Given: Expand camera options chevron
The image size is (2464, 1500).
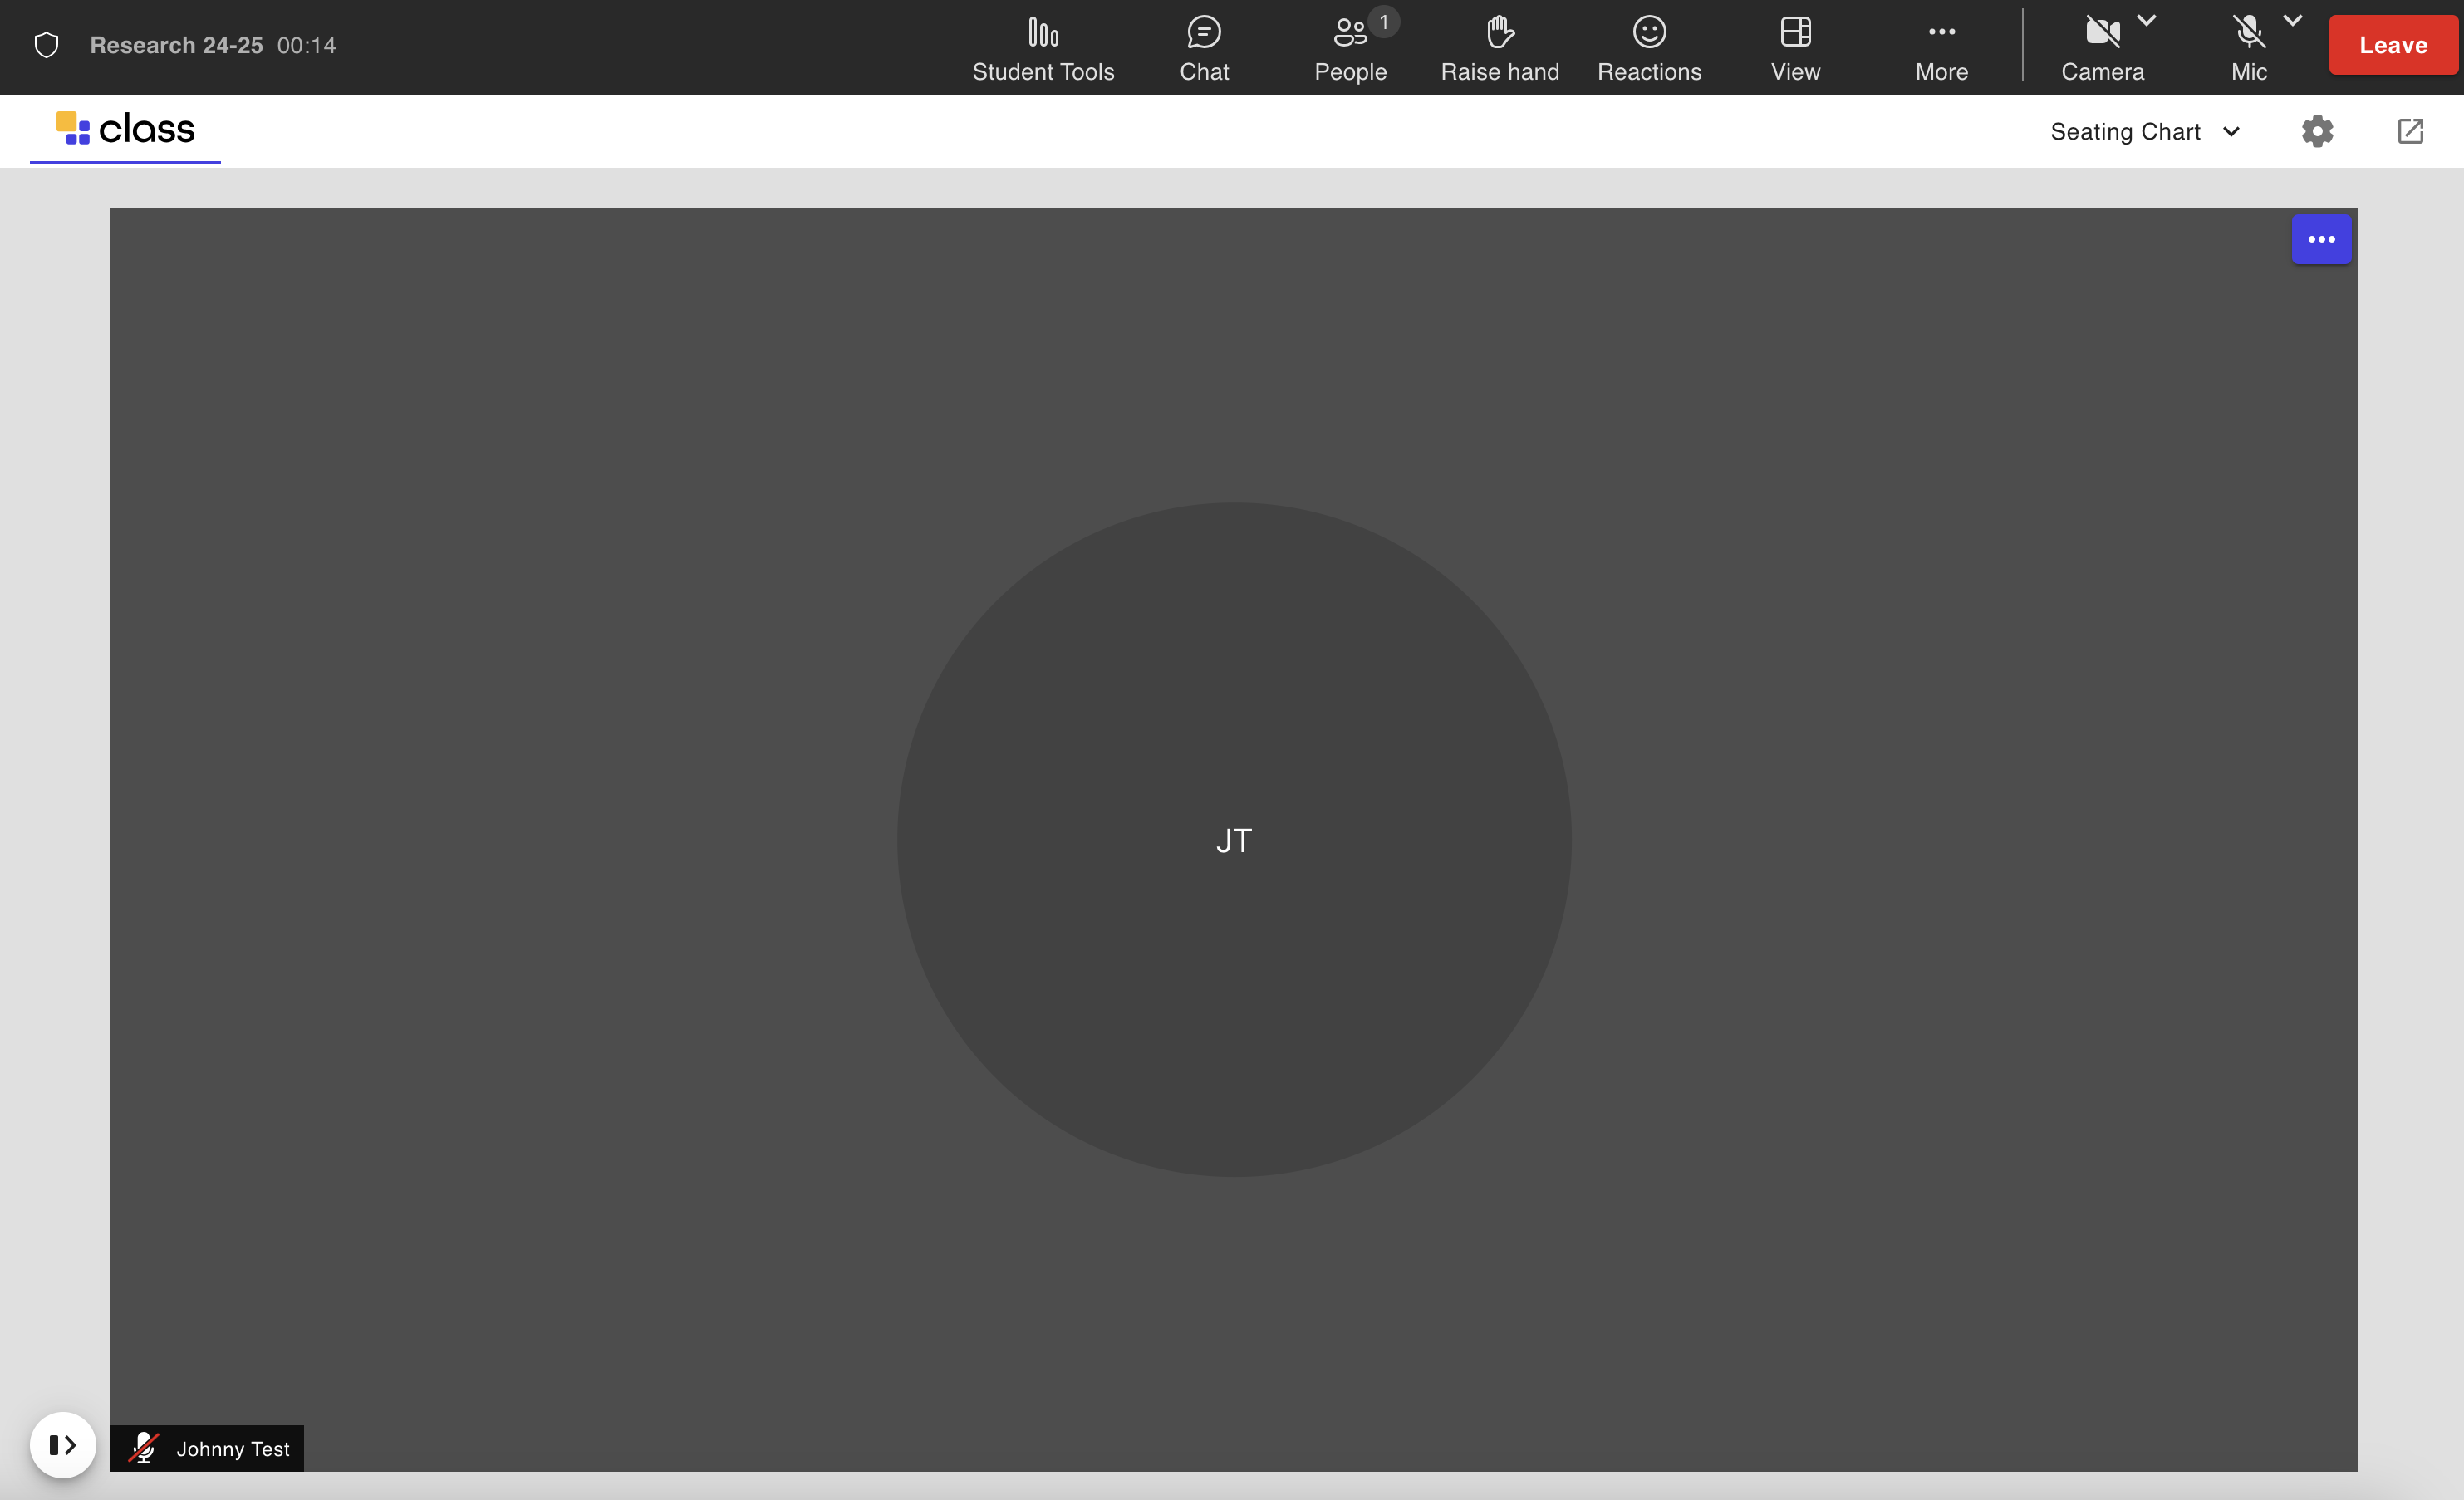Looking at the screenshot, I should coord(2146,20).
